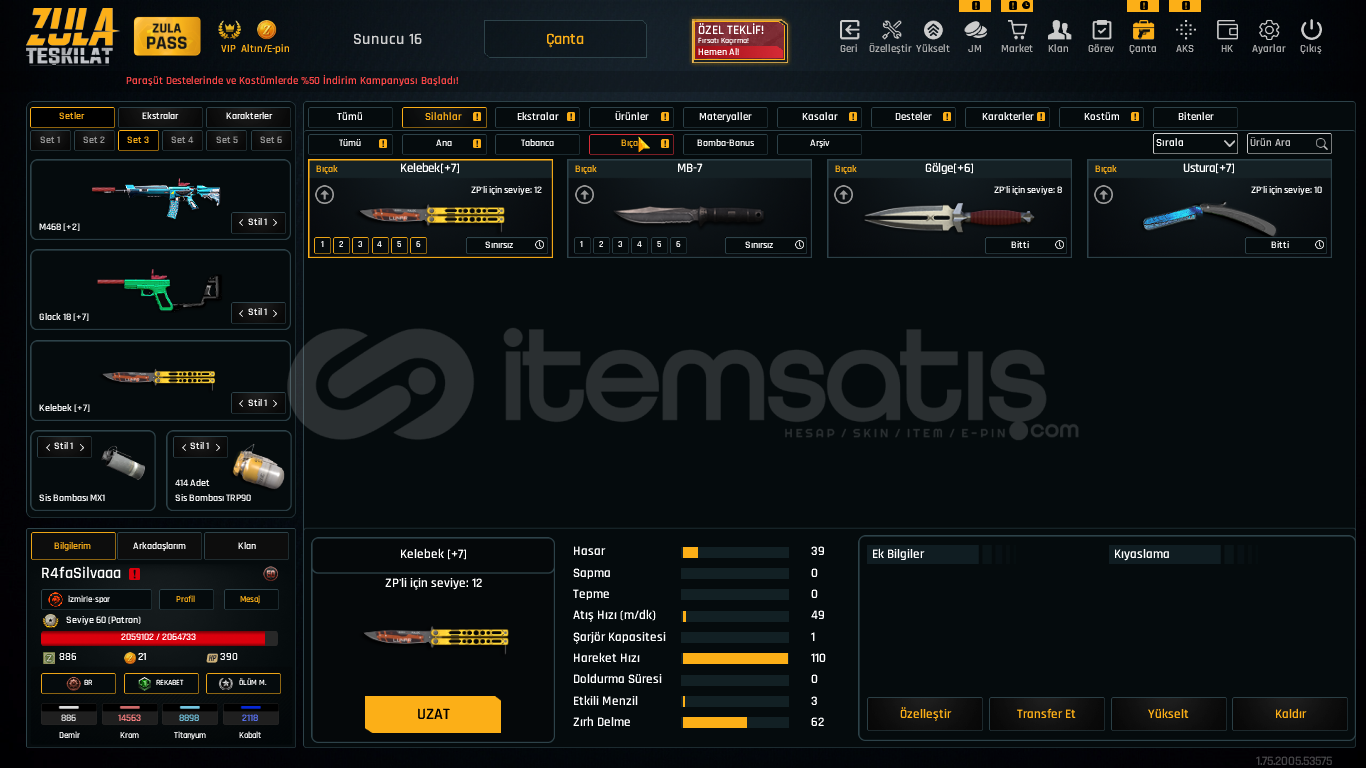Open the Çanta briefcase icon

pos(1143,30)
